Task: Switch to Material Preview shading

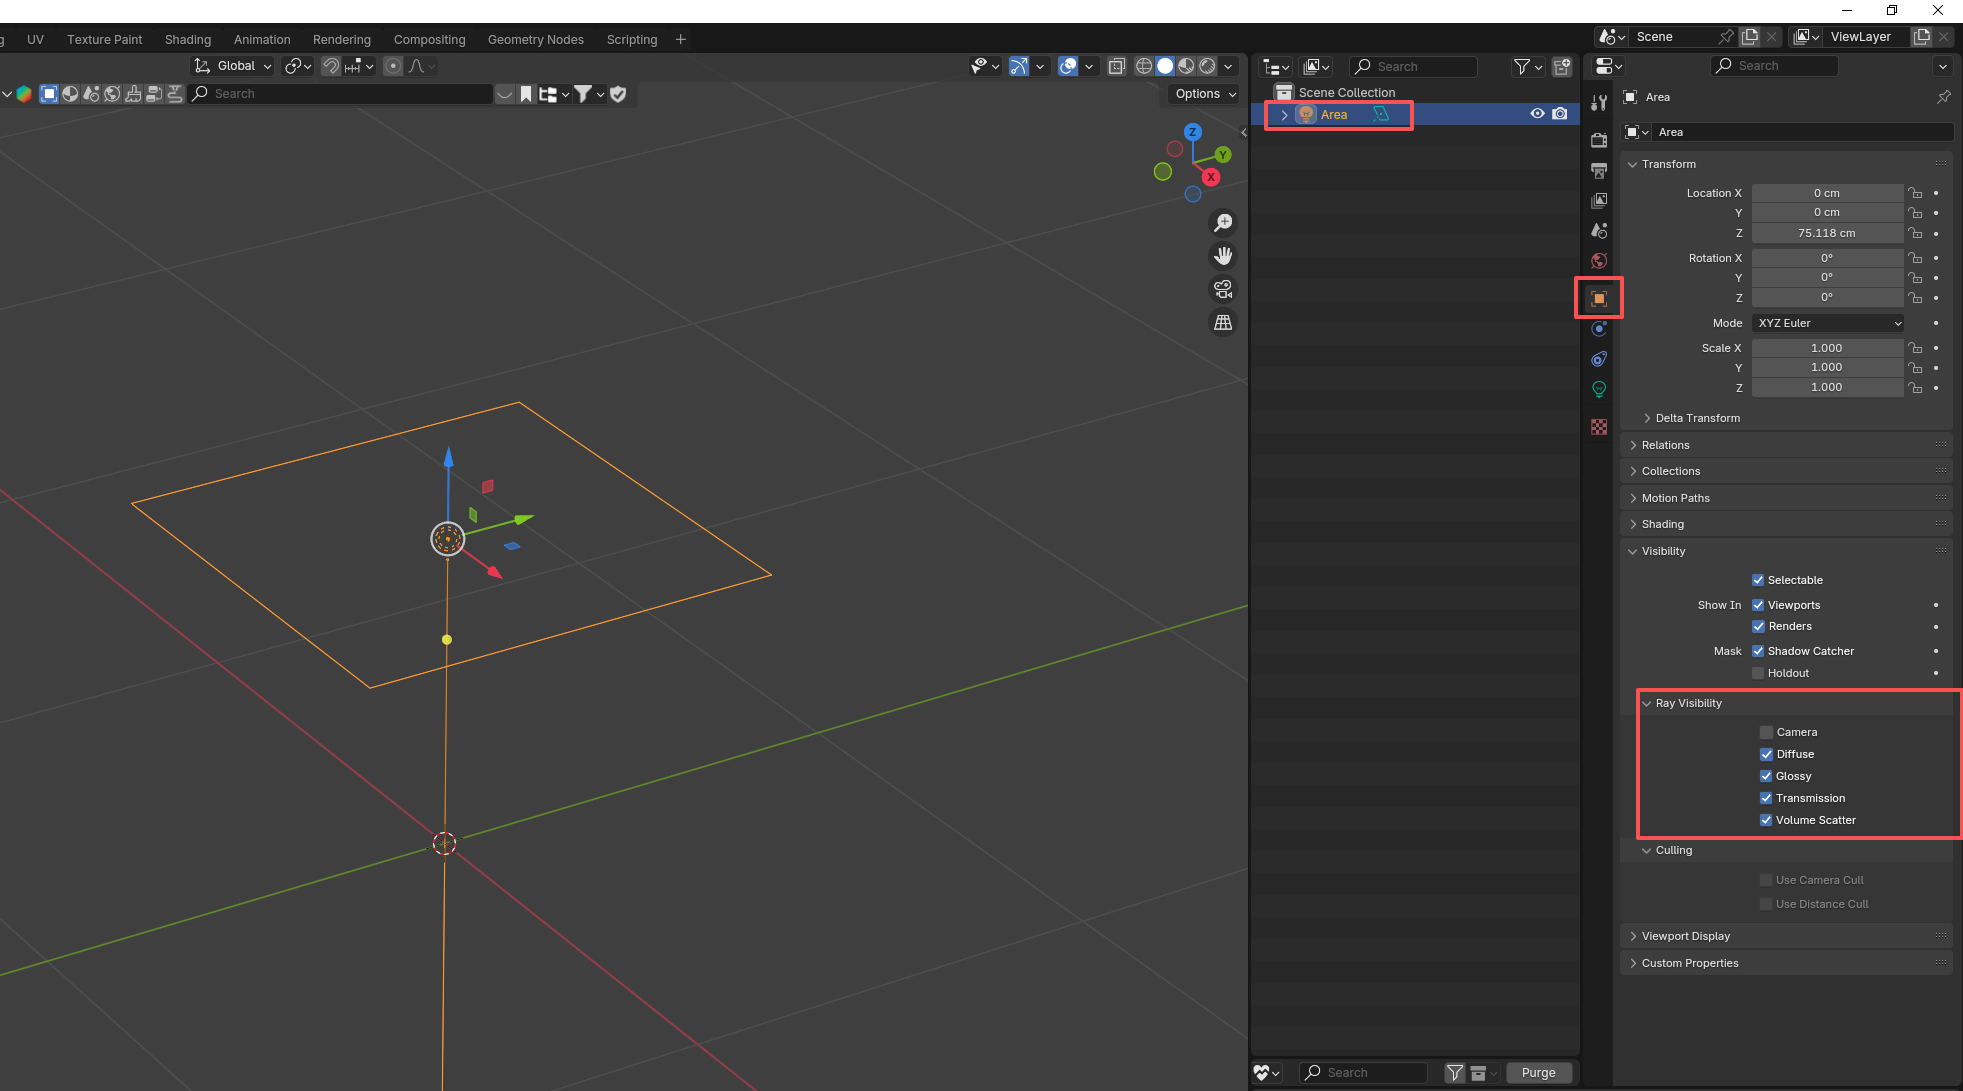Action: coord(1186,66)
